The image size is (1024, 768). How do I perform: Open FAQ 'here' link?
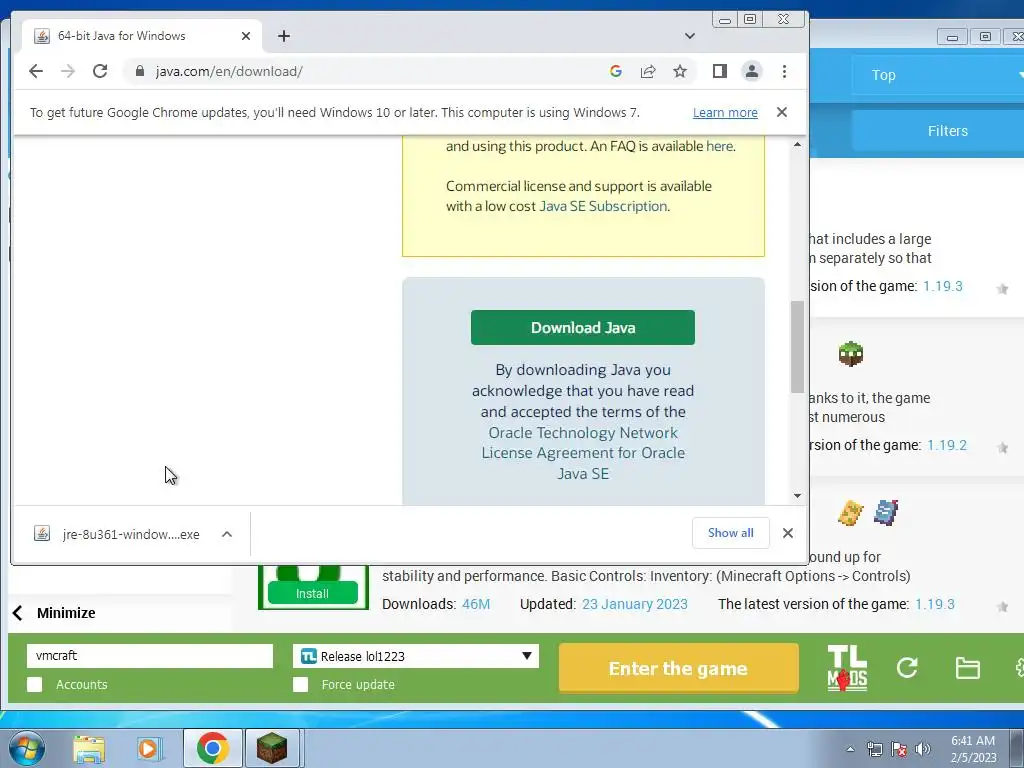(719, 146)
